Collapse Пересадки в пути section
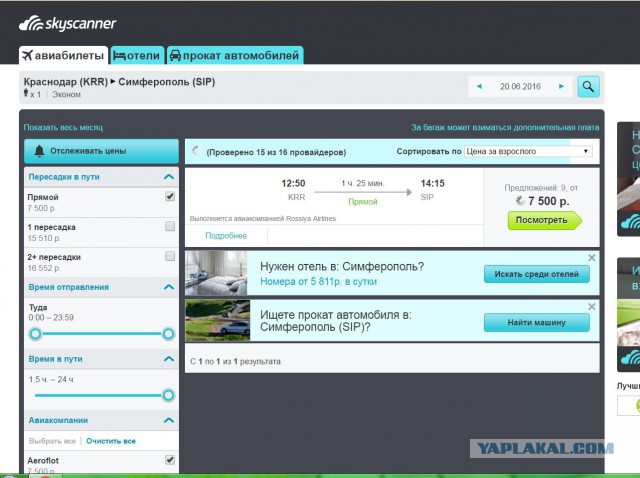The image size is (640, 478). [169, 177]
